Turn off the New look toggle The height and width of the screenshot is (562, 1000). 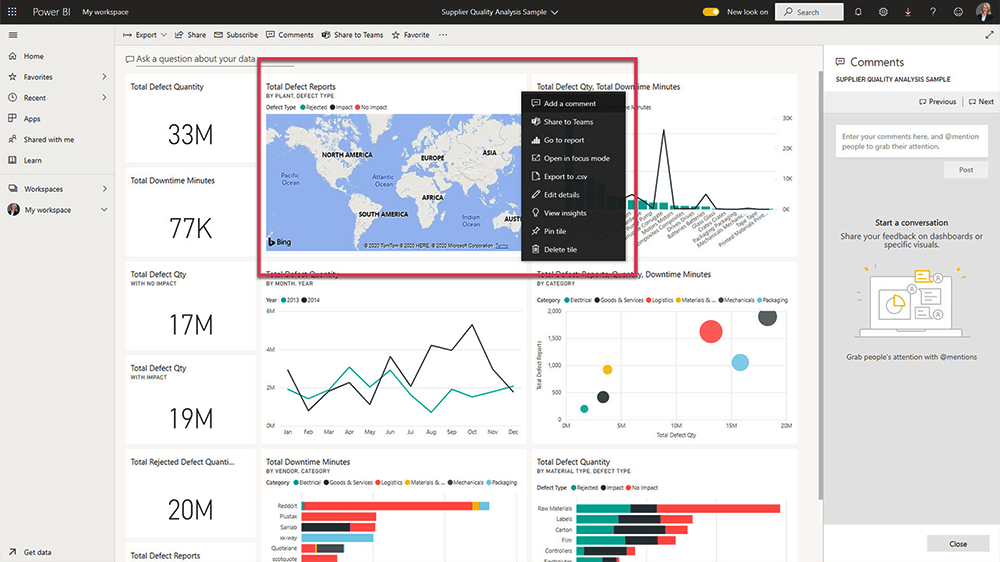click(711, 12)
